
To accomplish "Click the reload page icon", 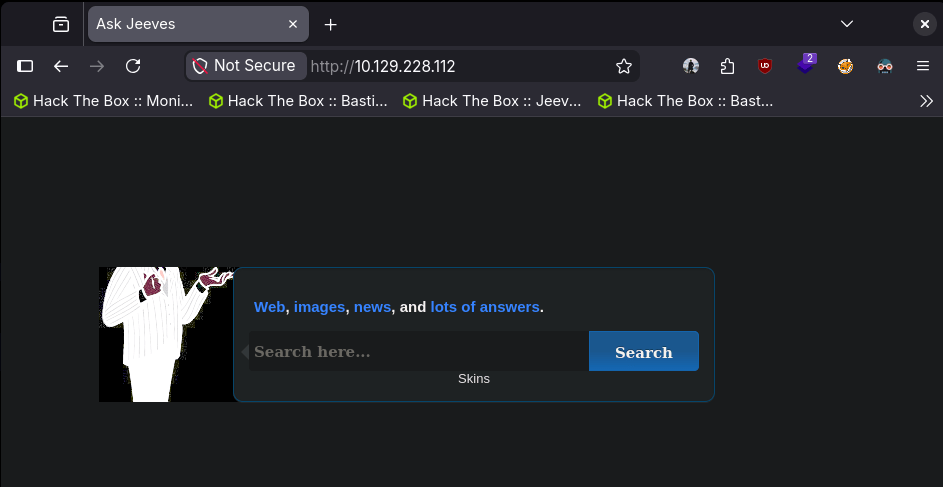I will click(133, 66).
